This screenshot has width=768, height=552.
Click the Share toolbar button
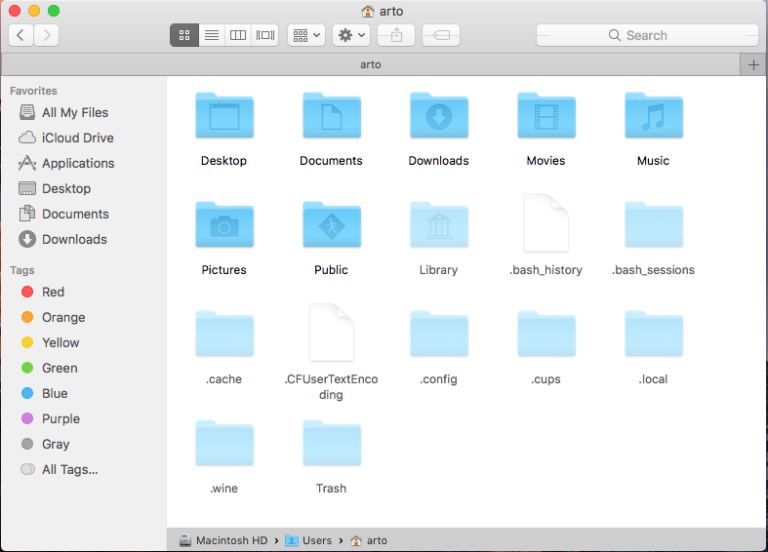coord(396,35)
